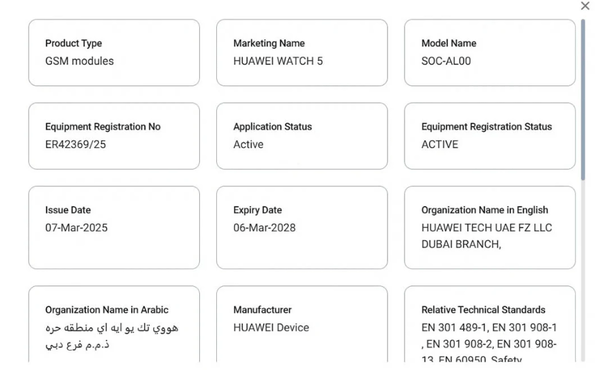Click the Manufacturer label
This screenshot has width=600, height=378.
262,310
